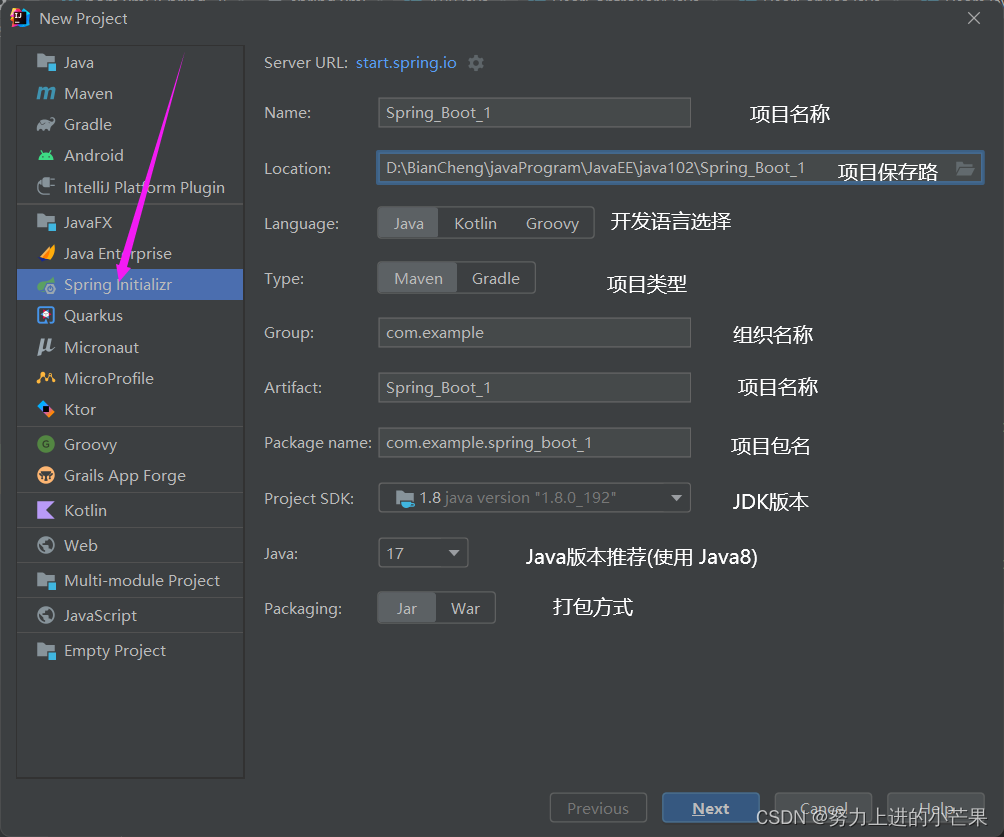Click the Ktor icon

click(x=46, y=409)
